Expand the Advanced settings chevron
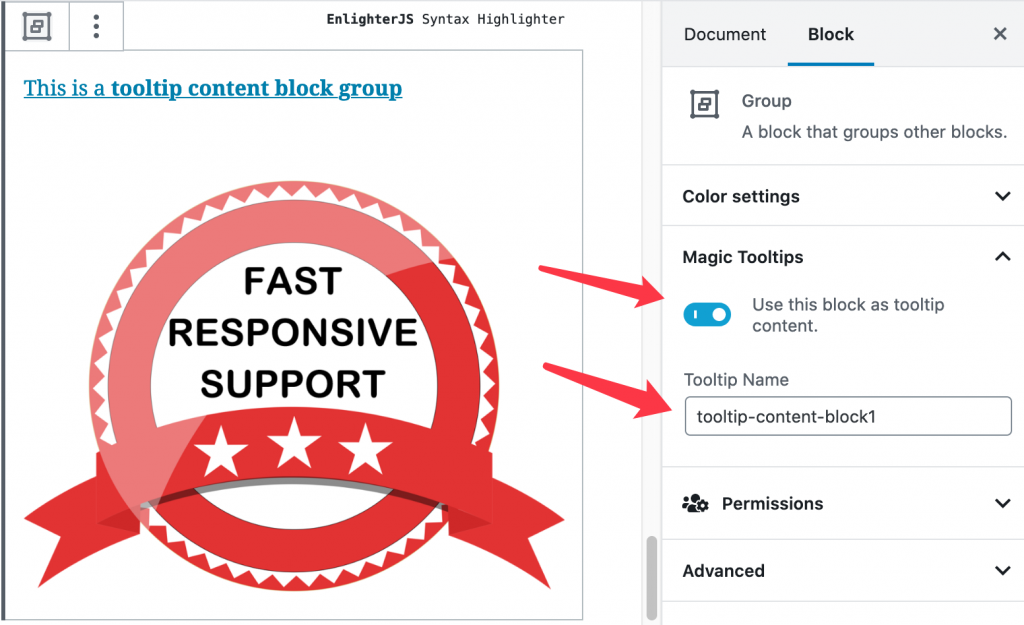This screenshot has width=1024, height=625. tap(1002, 571)
